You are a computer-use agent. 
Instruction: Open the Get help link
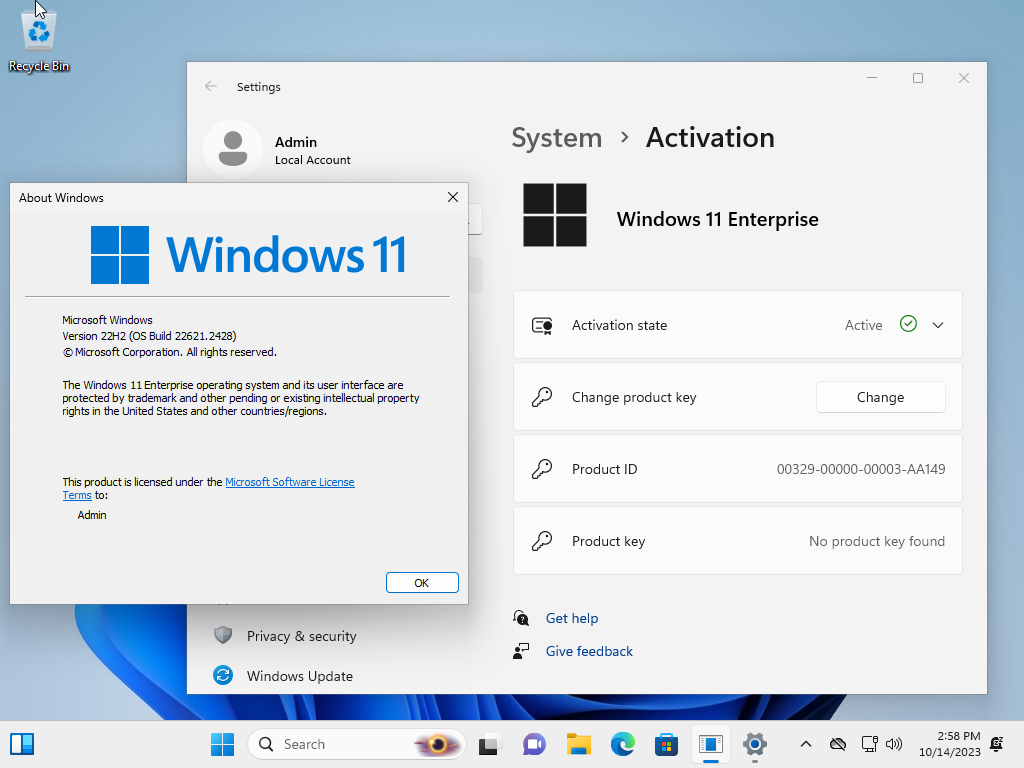tap(572, 618)
